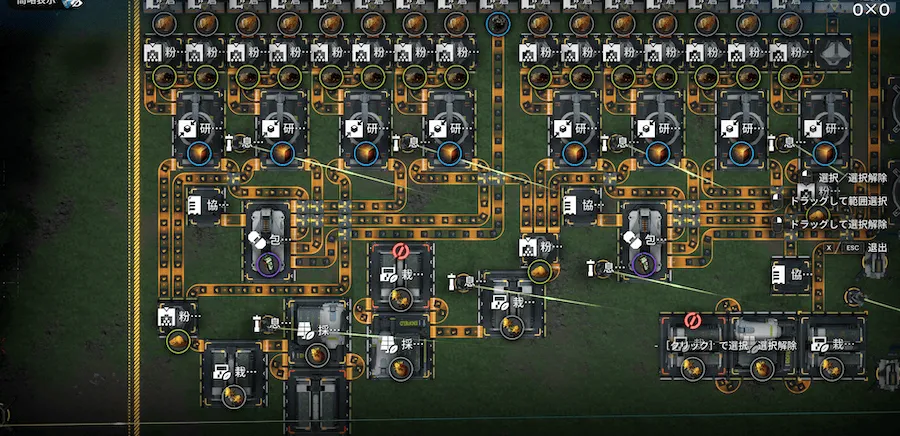Click the [クリック] で選択 tooltip near bottom-right buildings
900x436 pixels.
tap(727, 345)
